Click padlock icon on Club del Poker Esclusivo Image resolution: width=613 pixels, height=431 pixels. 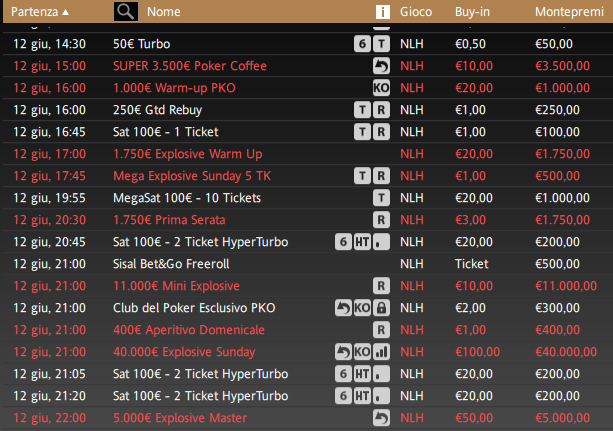coord(381,308)
